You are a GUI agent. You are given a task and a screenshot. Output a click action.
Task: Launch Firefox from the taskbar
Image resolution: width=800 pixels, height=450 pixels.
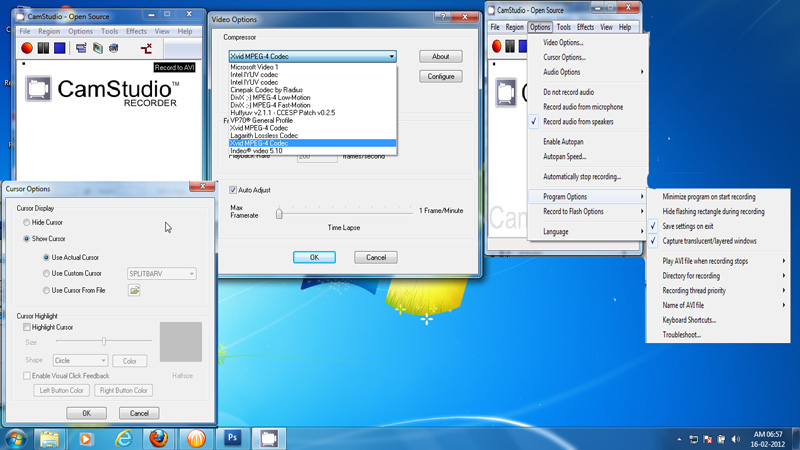pyautogui.click(x=159, y=439)
